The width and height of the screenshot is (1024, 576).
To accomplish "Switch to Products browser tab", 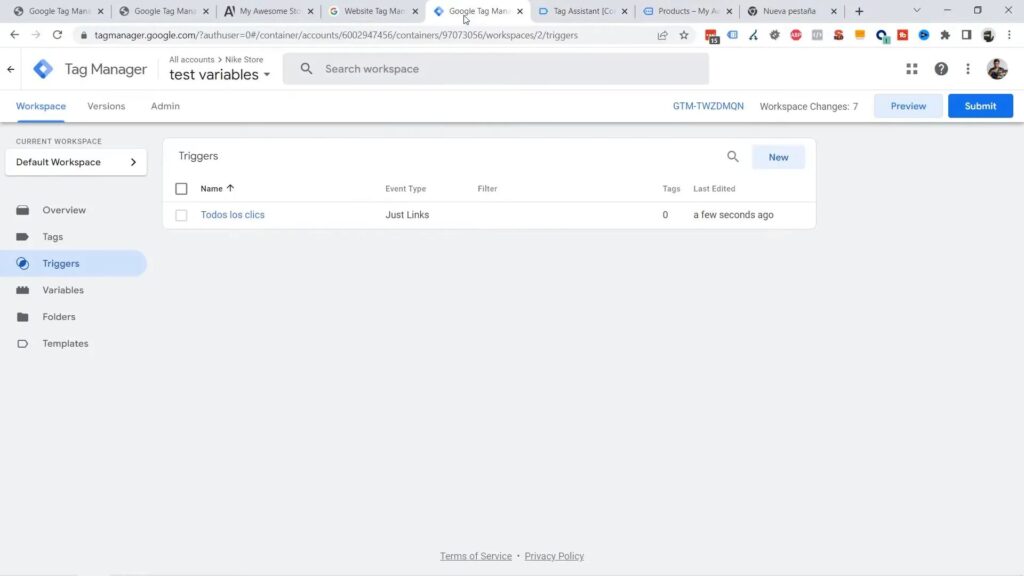I will coord(686,11).
